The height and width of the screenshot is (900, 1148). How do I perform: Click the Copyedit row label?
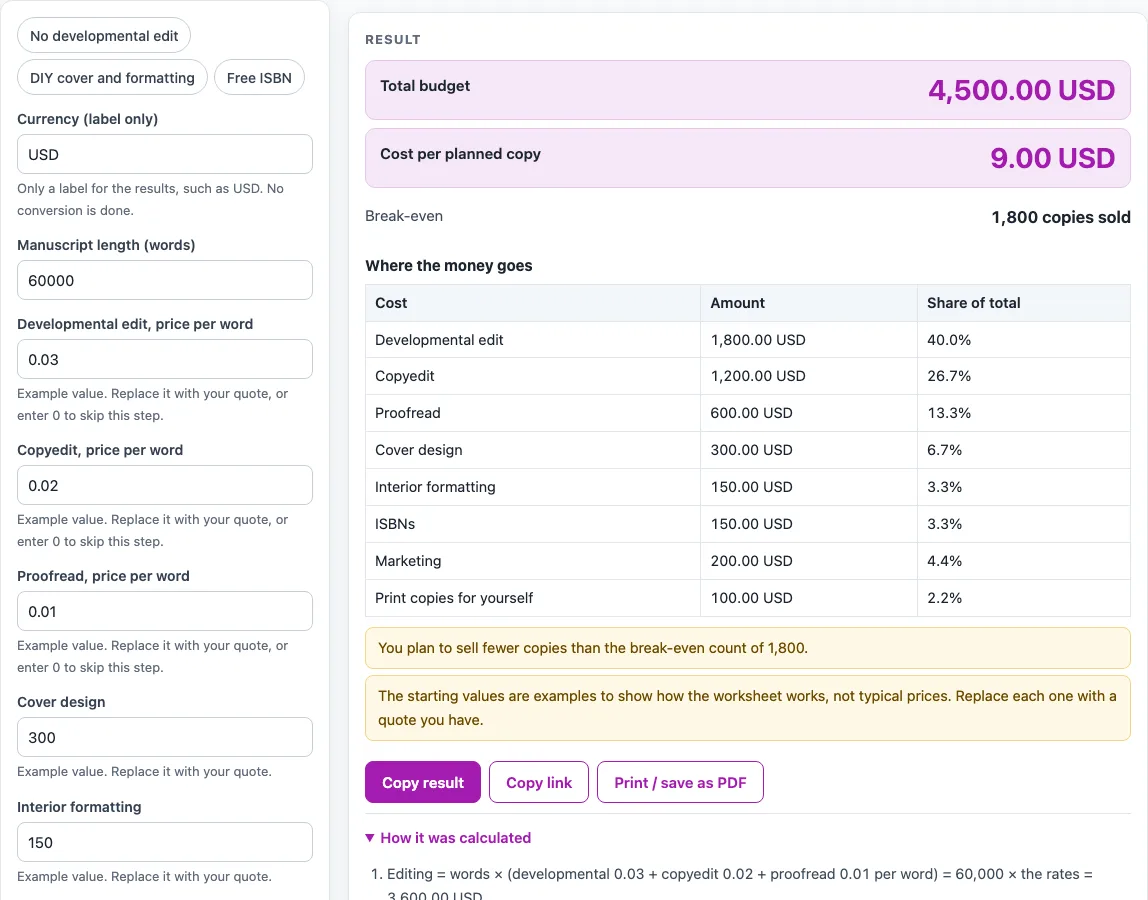pyautogui.click(x=404, y=376)
